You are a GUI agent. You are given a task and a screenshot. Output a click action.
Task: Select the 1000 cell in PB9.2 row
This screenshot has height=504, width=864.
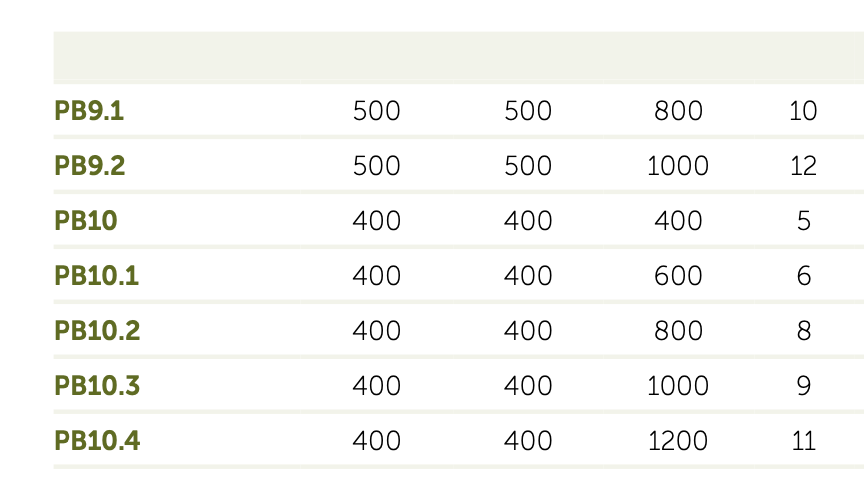(678, 165)
